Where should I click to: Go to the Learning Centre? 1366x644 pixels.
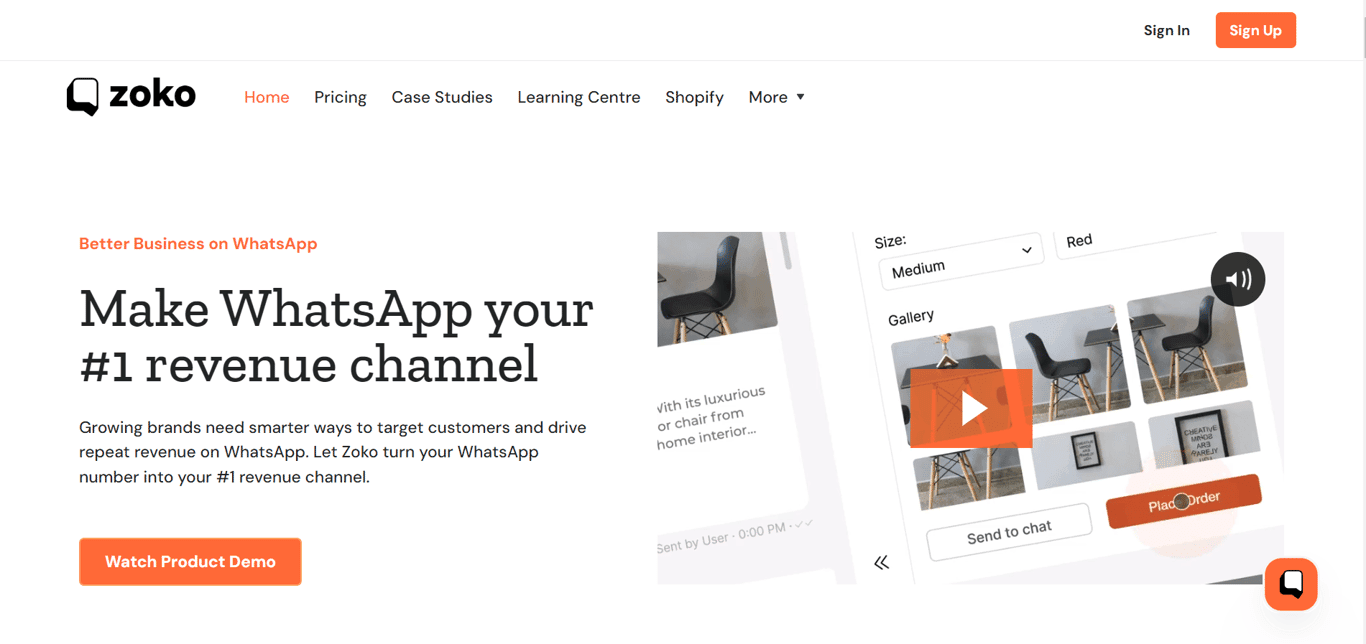[x=578, y=96]
